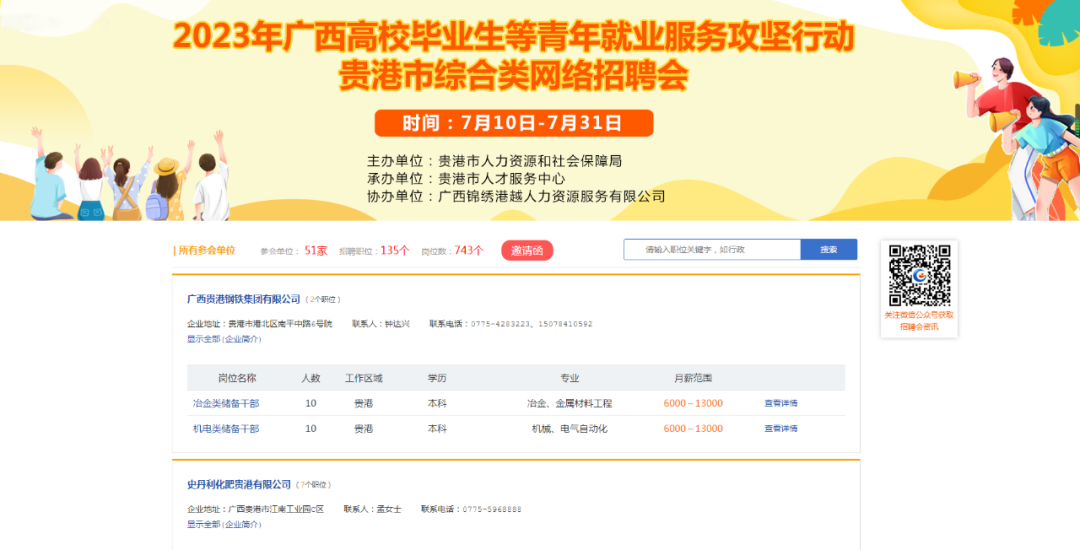This screenshot has width=1080, height=550.
Task: Click the 参会单位 51家 count
Action: [x=294, y=251]
